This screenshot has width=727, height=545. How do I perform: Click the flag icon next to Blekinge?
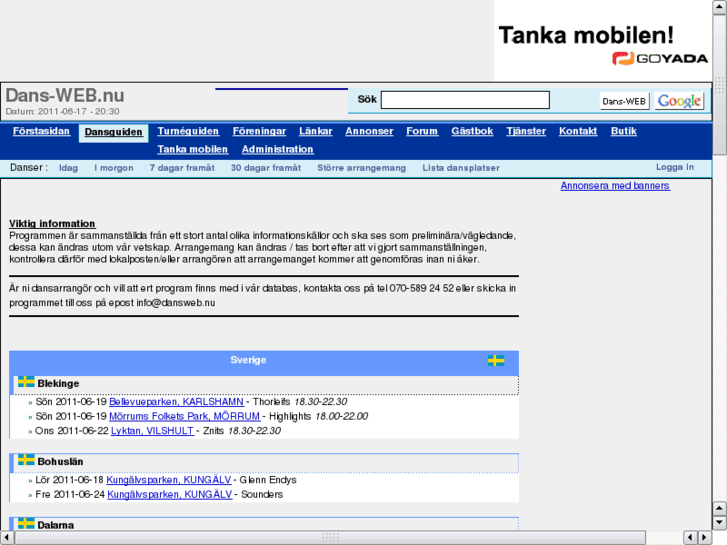26,382
